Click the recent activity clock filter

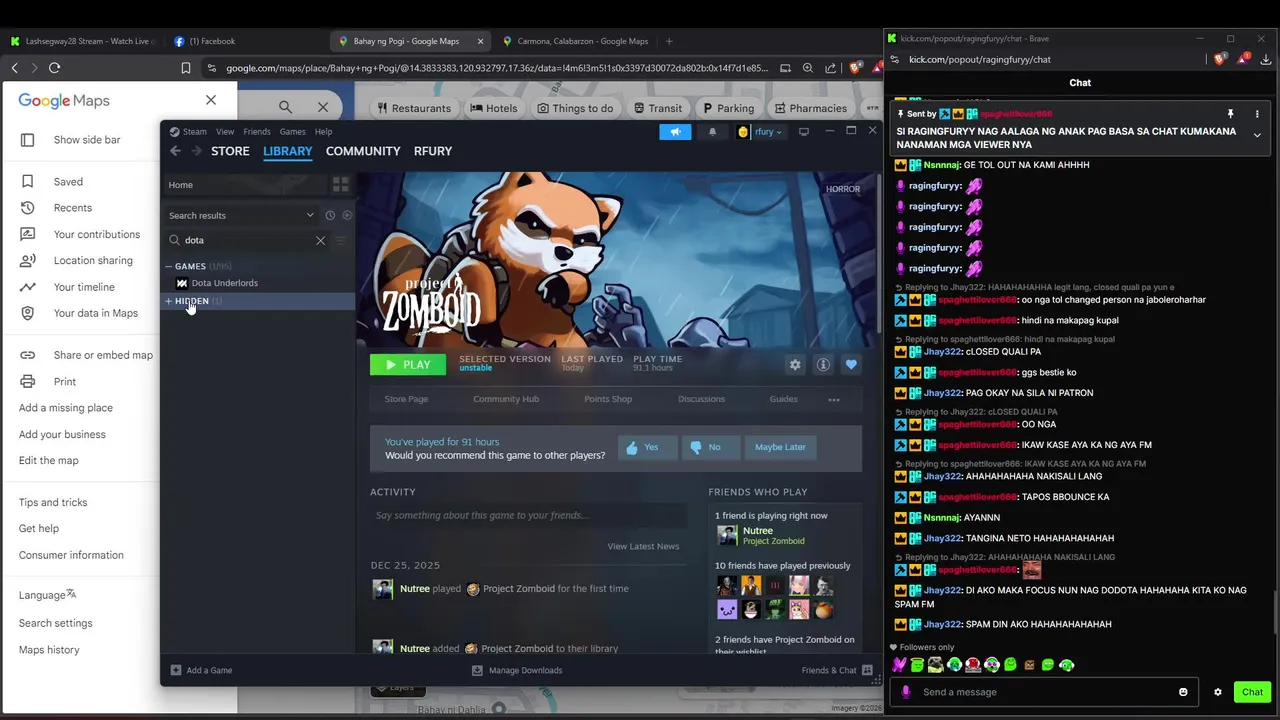pos(330,215)
